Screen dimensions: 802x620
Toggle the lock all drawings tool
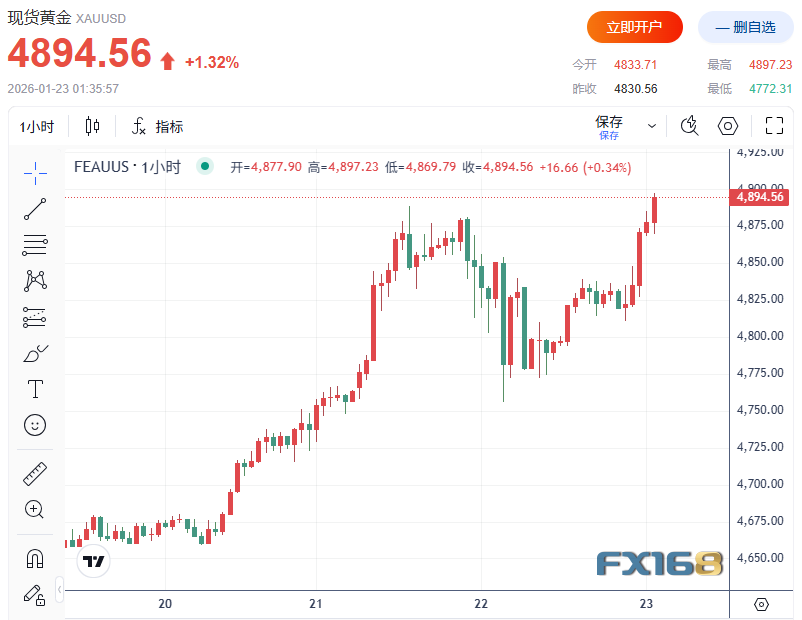pyautogui.click(x=35, y=594)
